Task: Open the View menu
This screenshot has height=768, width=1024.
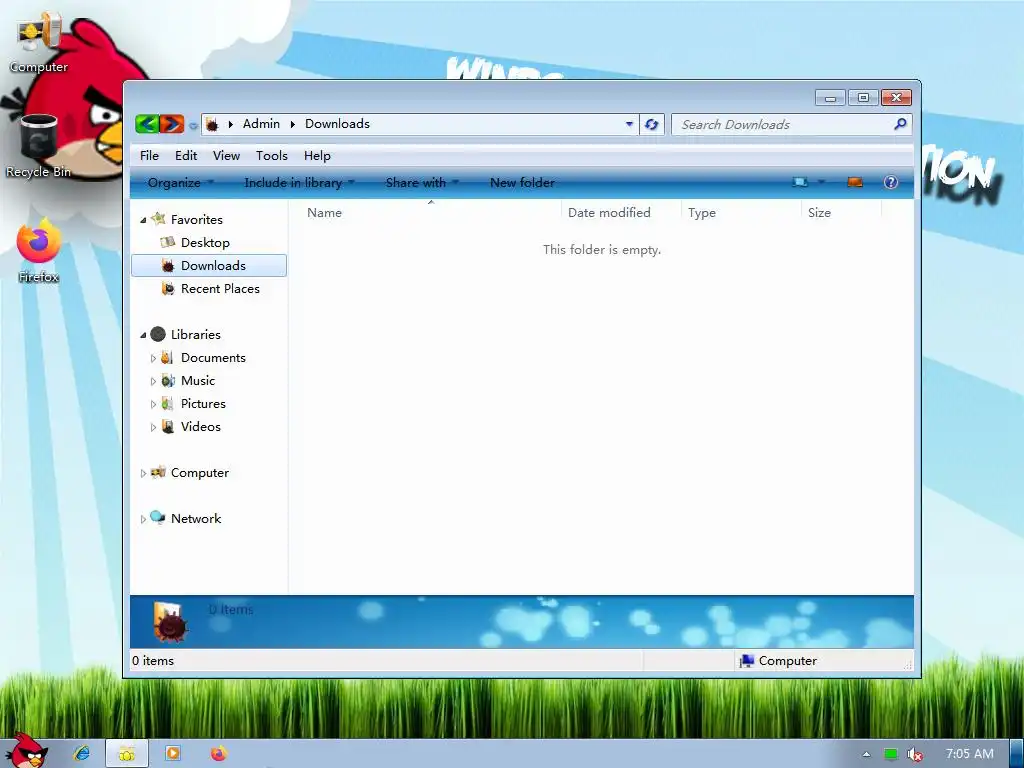Action: pyautogui.click(x=226, y=155)
